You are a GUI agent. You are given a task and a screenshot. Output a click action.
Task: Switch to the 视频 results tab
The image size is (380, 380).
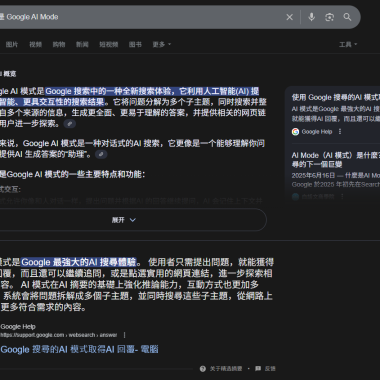(35, 44)
